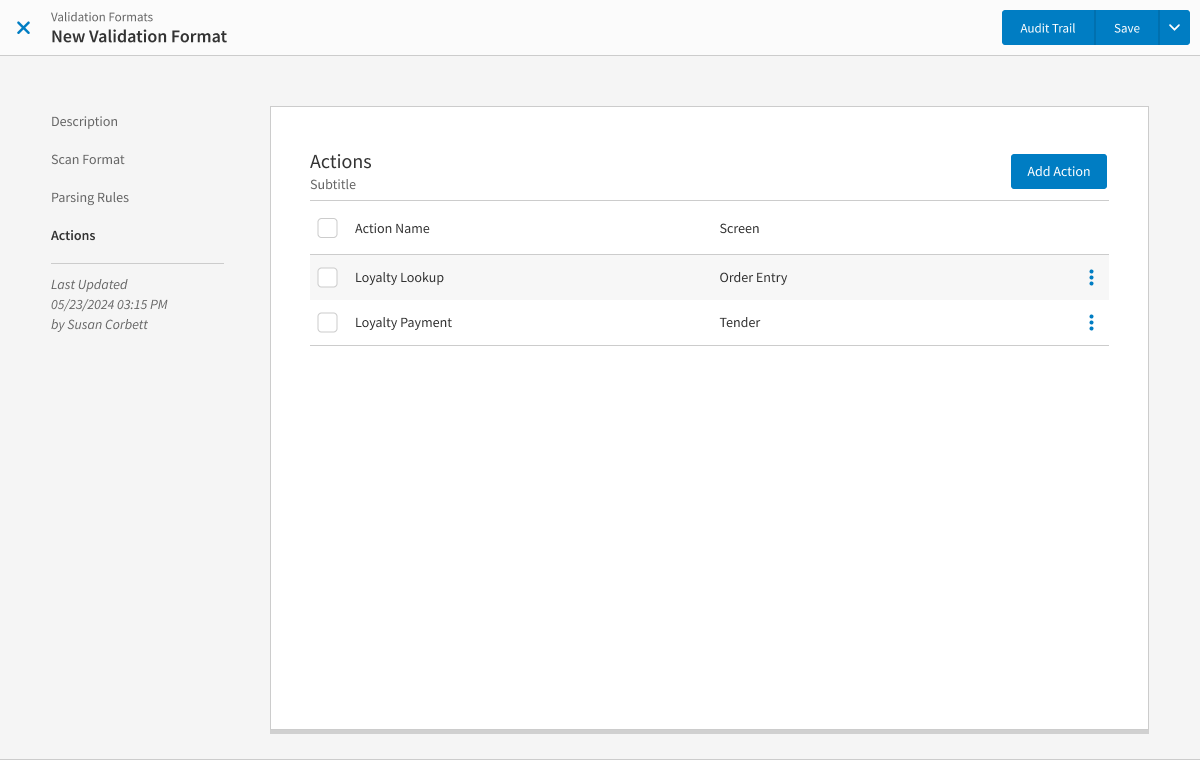
Task: Select all actions via the header checkbox
Action: click(x=327, y=227)
